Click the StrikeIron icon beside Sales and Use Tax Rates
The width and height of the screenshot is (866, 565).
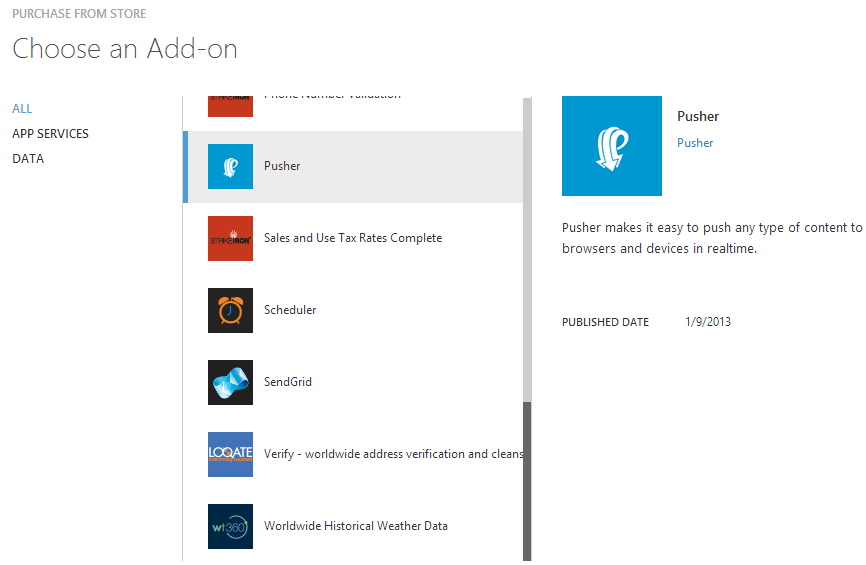coord(230,238)
